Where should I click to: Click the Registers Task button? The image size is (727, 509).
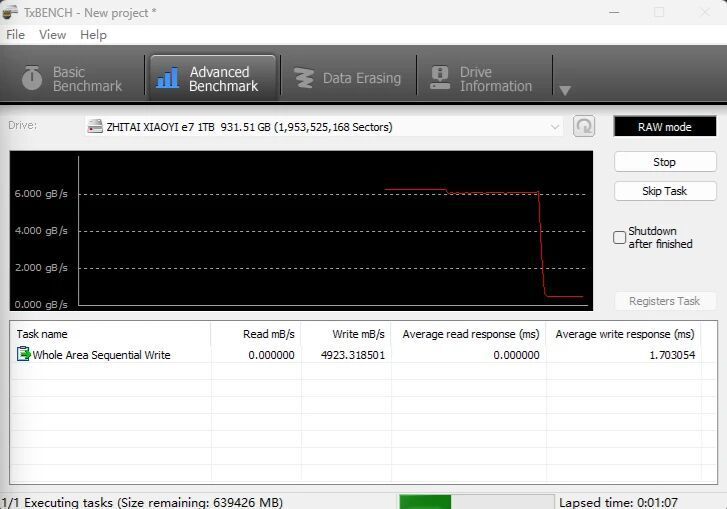[x=665, y=301]
